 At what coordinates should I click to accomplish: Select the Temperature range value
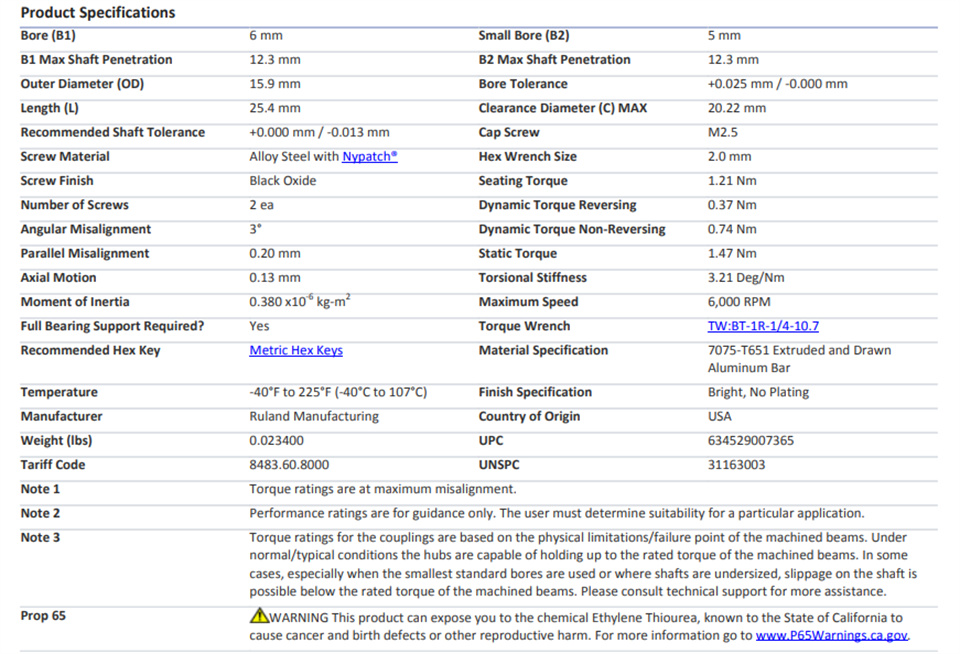pos(338,393)
